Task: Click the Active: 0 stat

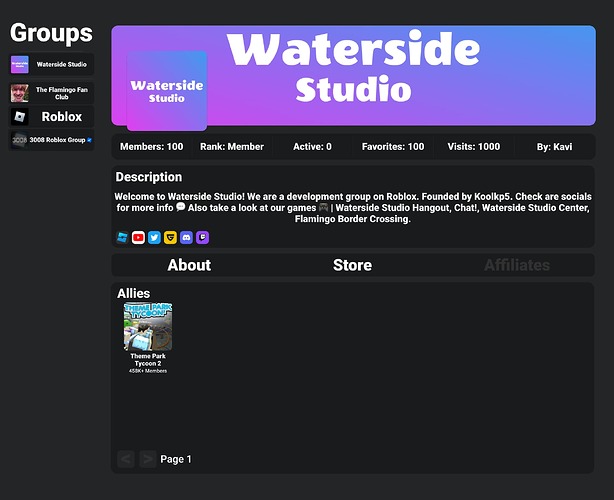Action: [x=312, y=147]
